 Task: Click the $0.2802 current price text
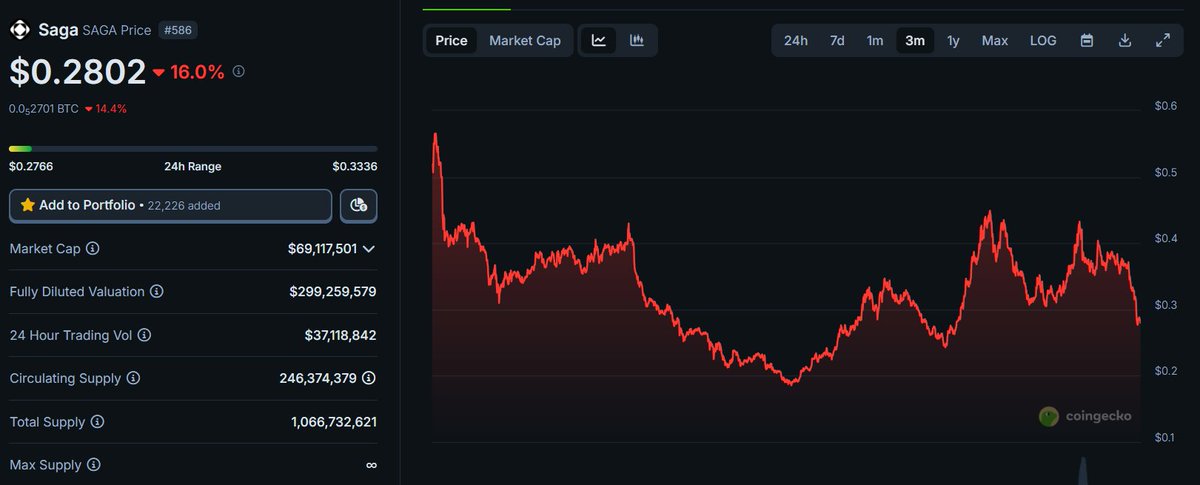(x=76, y=72)
